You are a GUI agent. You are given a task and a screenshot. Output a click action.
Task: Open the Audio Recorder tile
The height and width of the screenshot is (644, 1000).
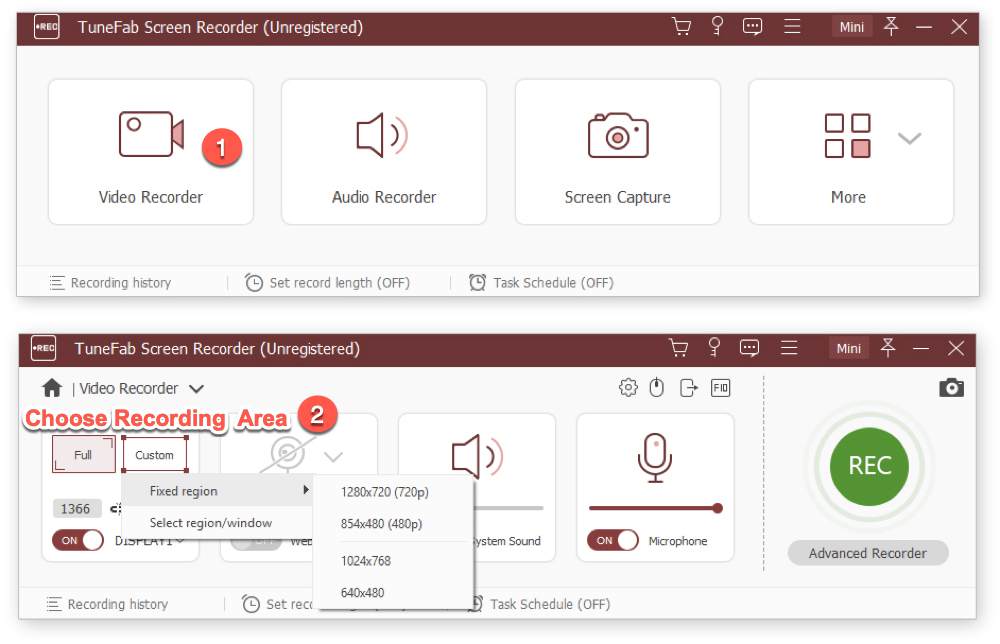coord(384,152)
